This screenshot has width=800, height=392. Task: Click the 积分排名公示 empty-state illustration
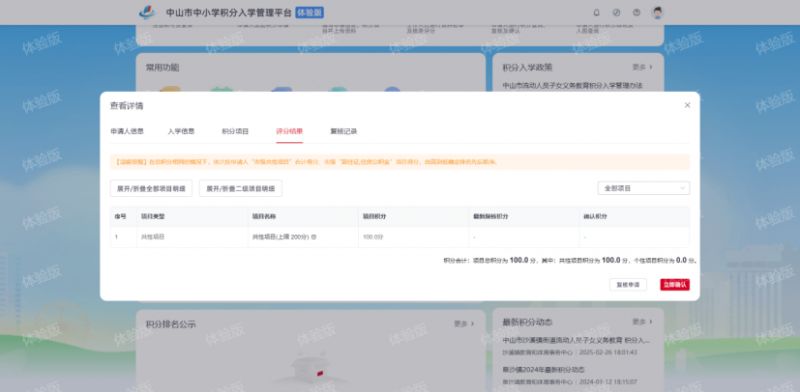click(x=310, y=369)
